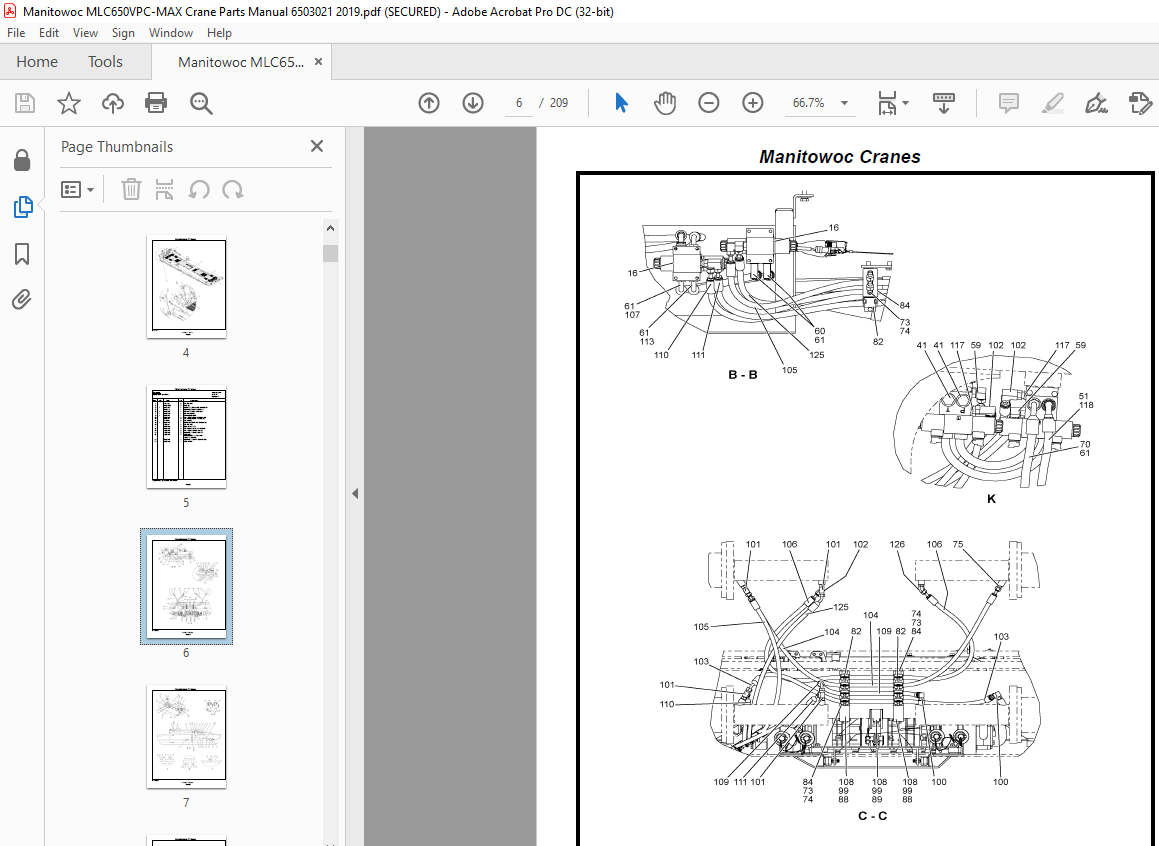Go to the previous page with the up arrow
Image resolution: width=1159 pixels, height=846 pixels.
(x=429, y=103)
